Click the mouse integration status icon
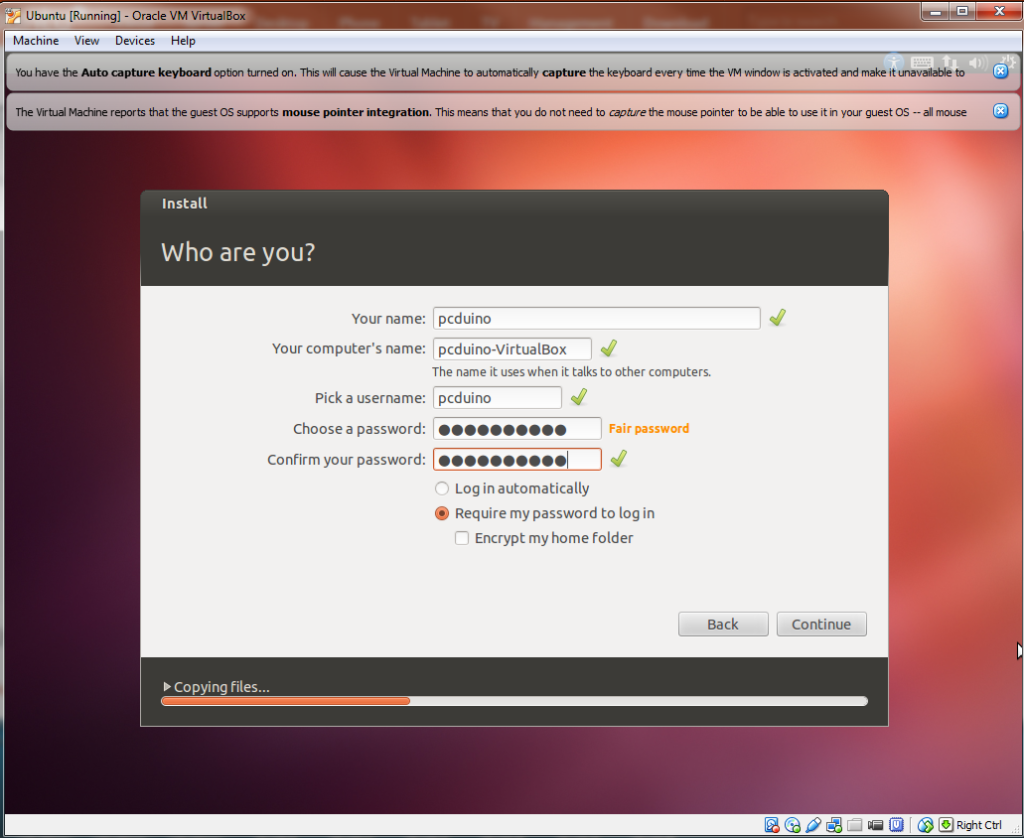Viewport: 1024px width, 838px height. (x=925, y=825)
